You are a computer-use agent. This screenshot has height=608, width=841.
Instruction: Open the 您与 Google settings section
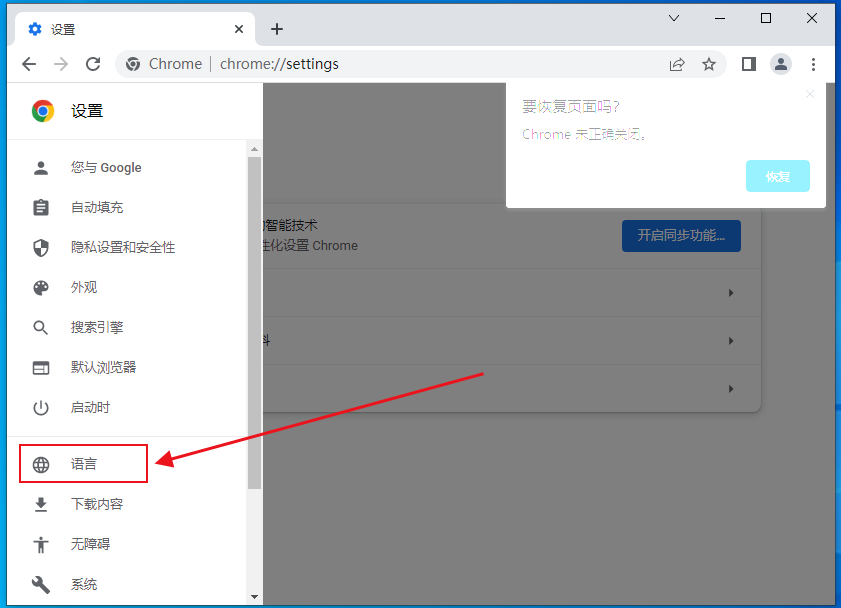point(127,168)
